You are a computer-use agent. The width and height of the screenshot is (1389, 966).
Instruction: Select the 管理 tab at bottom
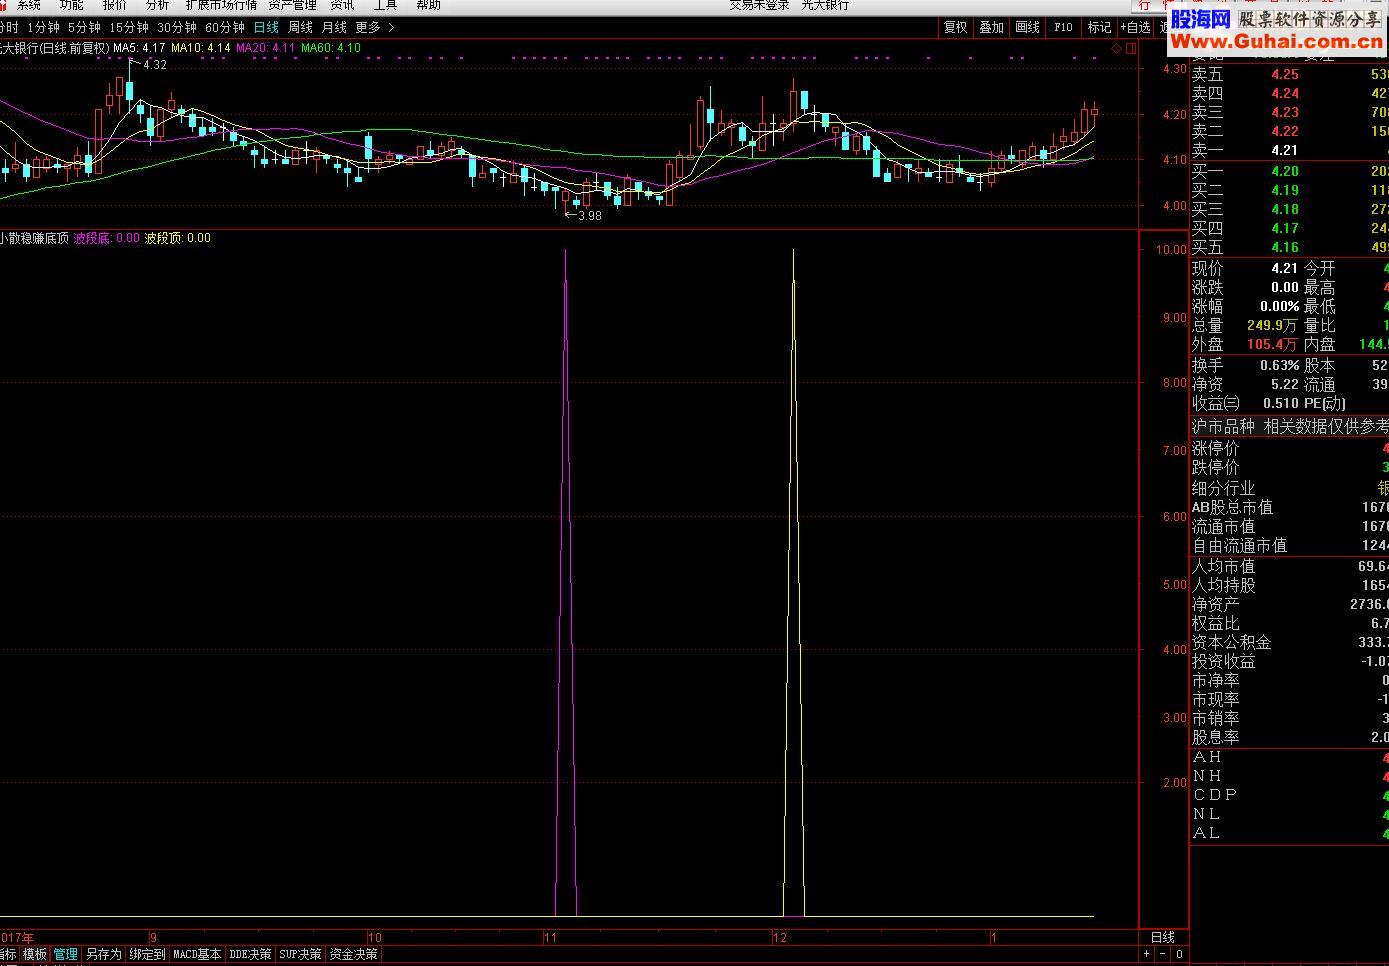tap(66, 955)
